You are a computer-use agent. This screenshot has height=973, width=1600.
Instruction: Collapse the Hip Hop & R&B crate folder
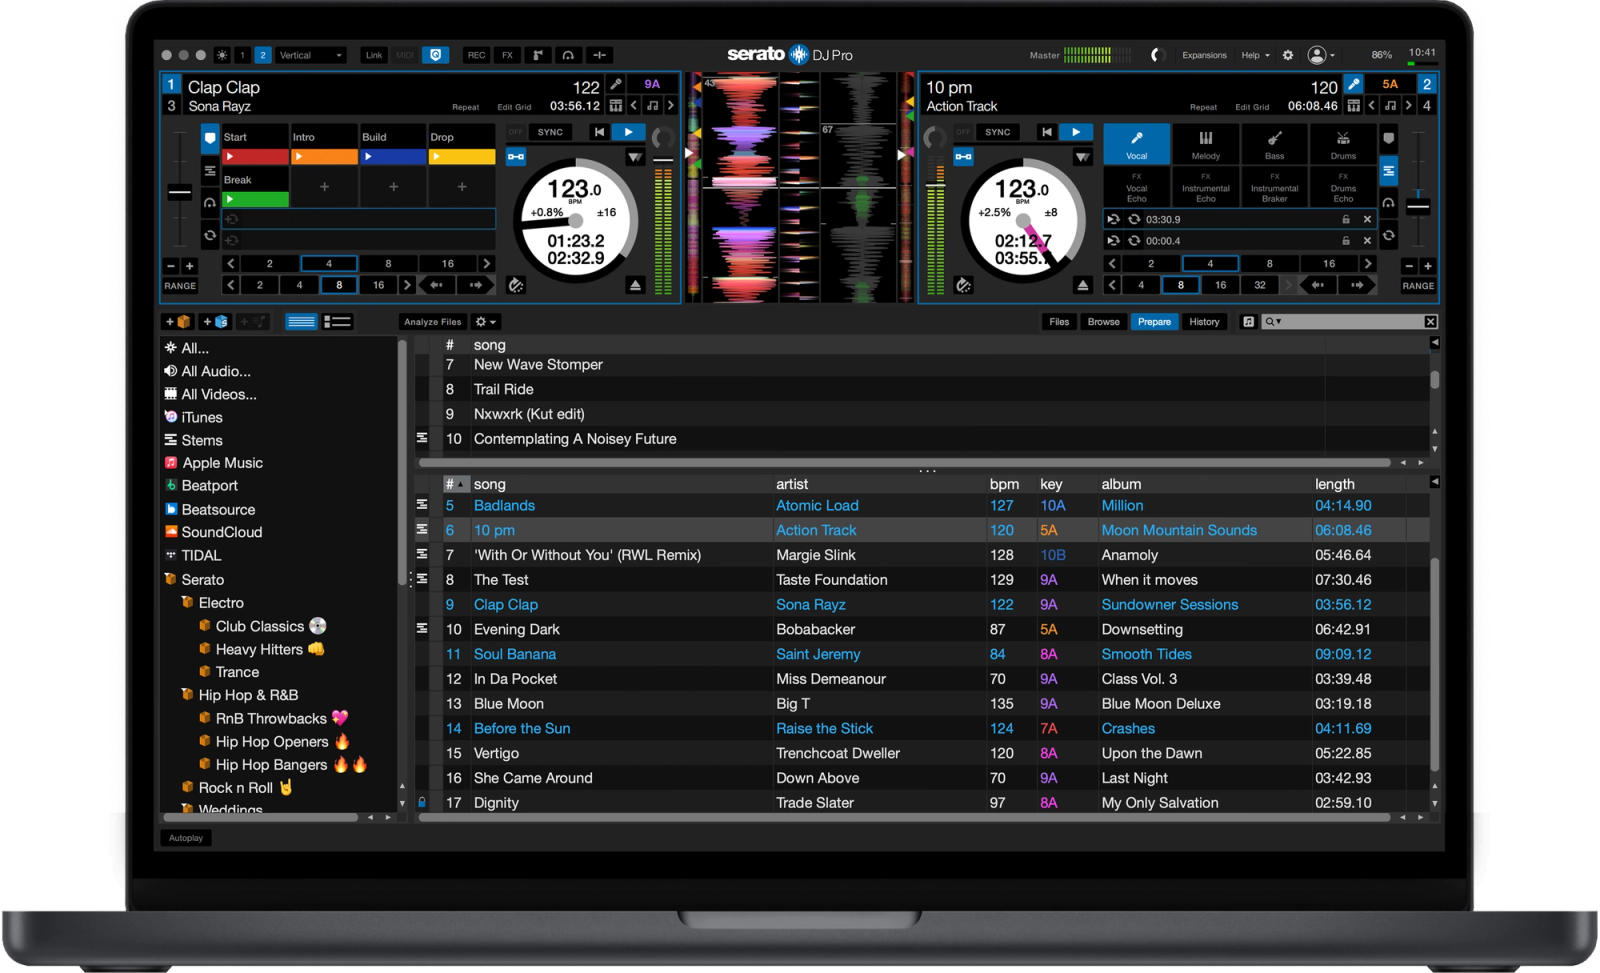click(x=187, y=695)
